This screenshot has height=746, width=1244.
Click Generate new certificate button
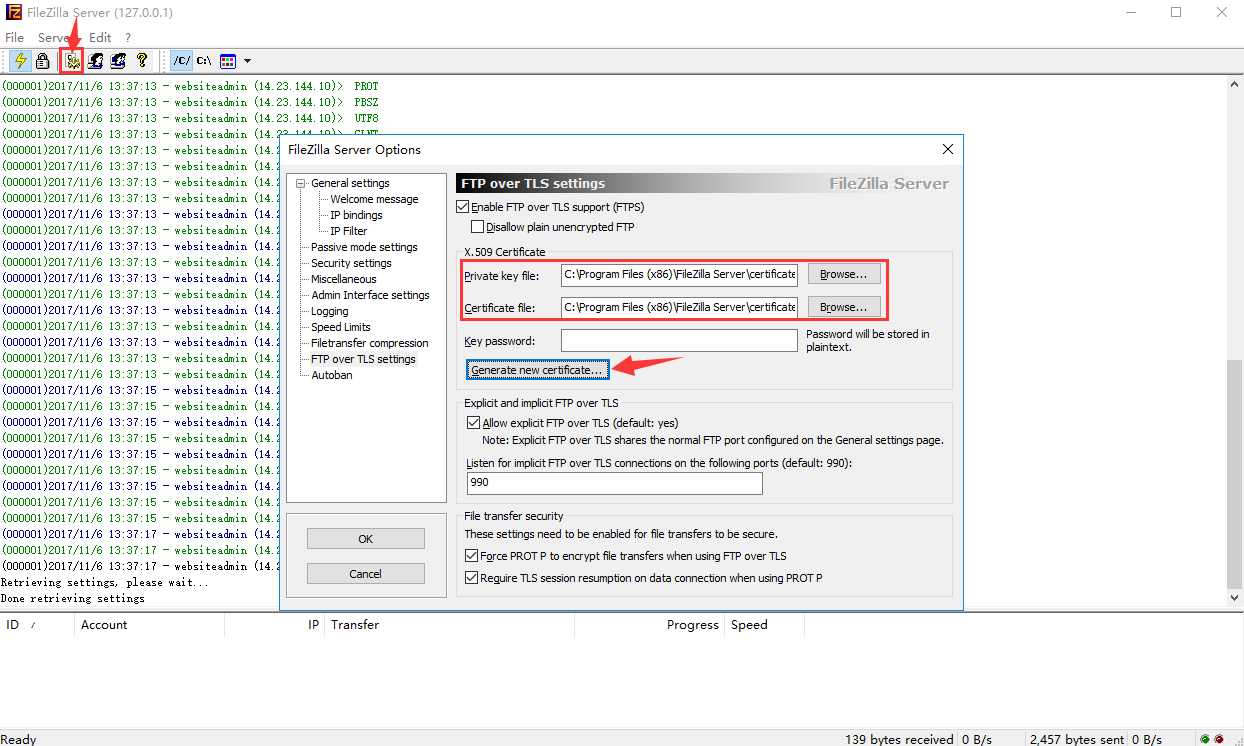click(537, 370)
